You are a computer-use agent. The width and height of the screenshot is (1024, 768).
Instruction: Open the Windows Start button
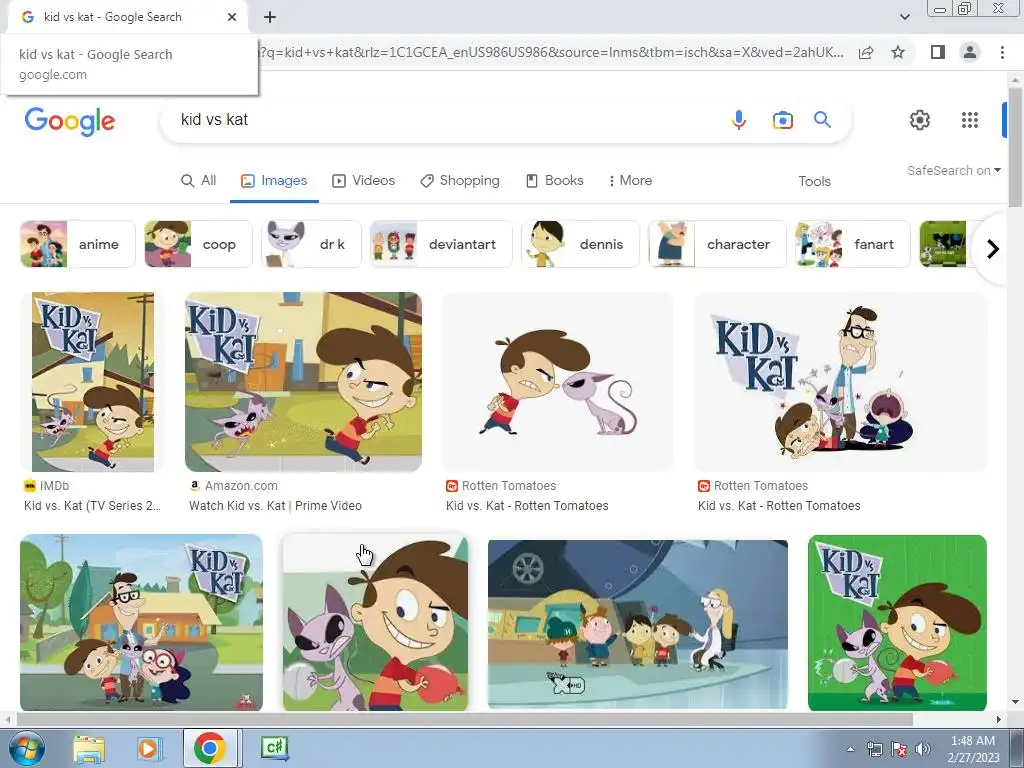(x=26, y=748)
